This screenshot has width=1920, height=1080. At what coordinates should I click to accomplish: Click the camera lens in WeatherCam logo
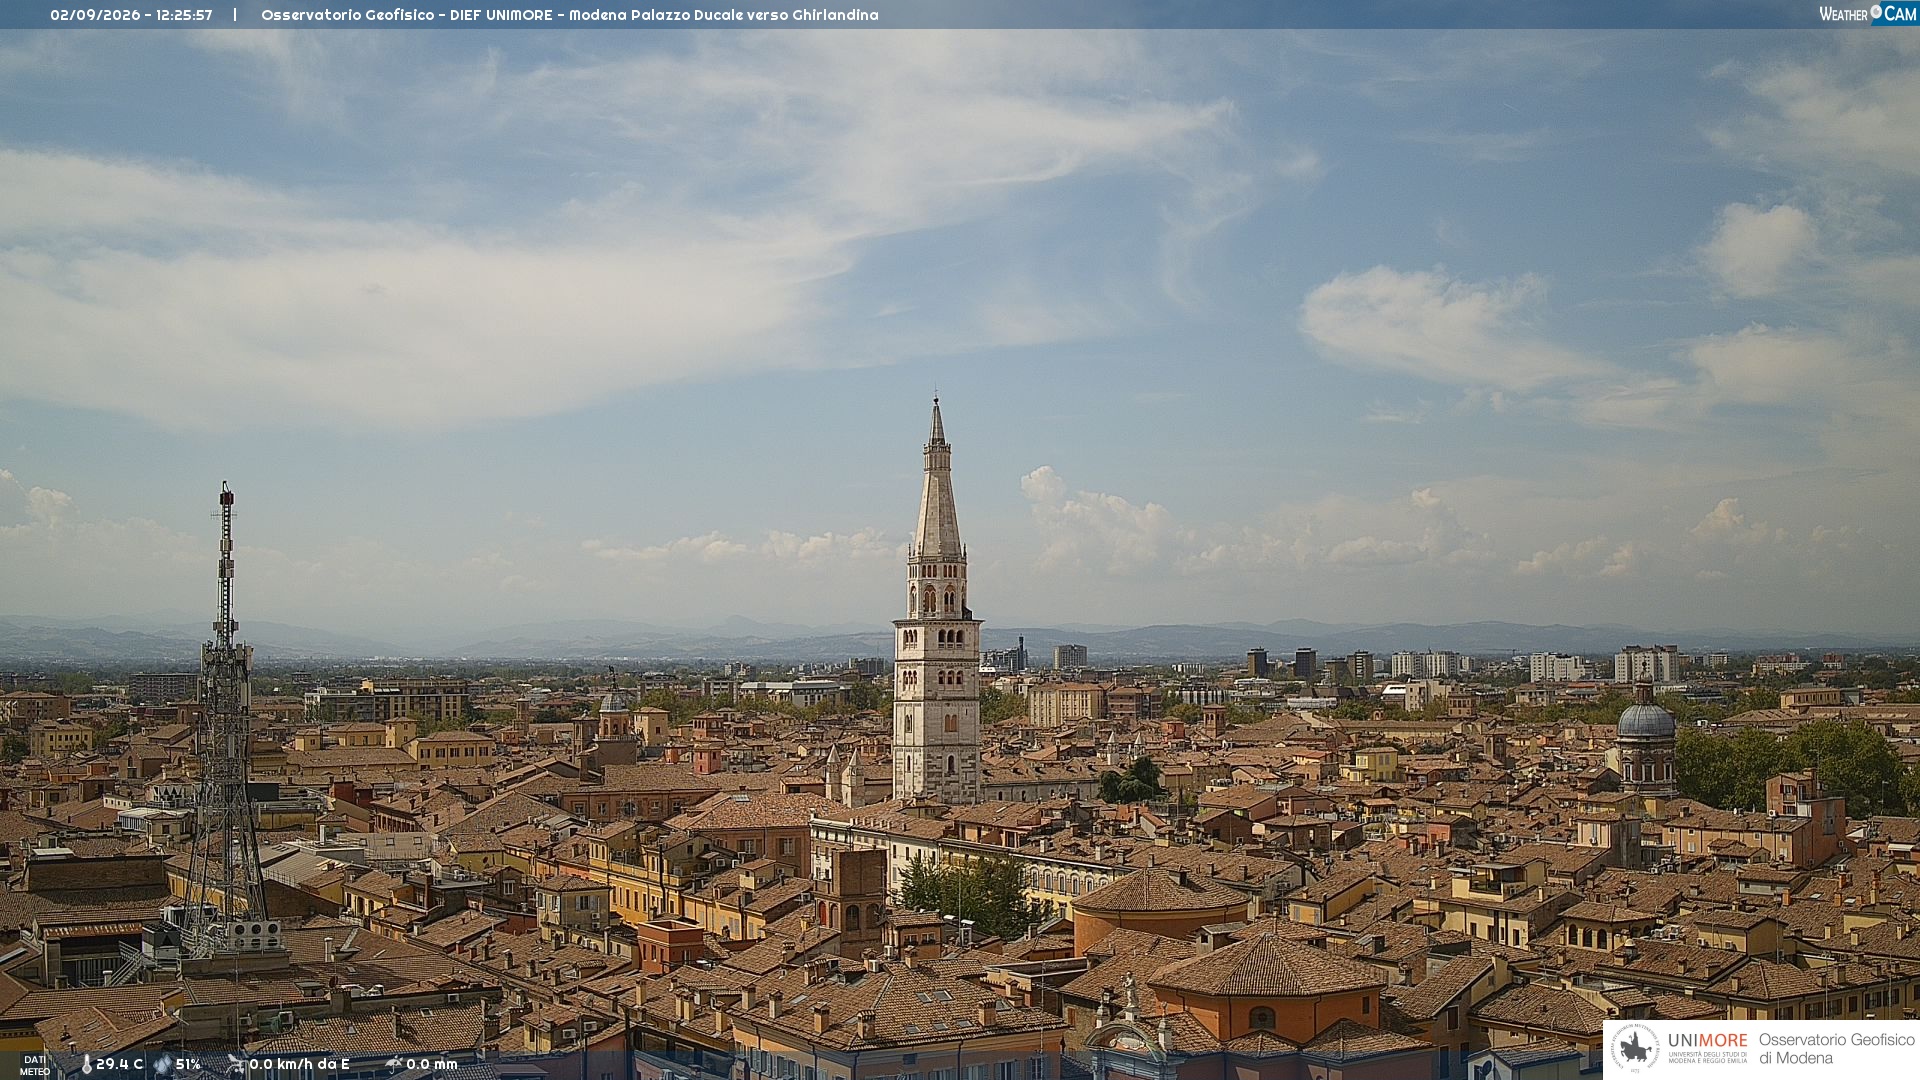[x=1876, y=12]
